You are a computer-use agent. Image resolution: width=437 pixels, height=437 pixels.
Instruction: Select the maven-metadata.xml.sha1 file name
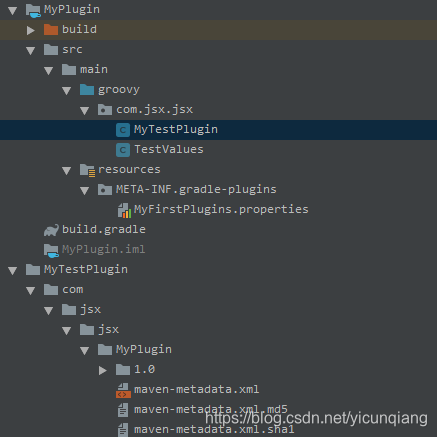[x=214, y=429]
